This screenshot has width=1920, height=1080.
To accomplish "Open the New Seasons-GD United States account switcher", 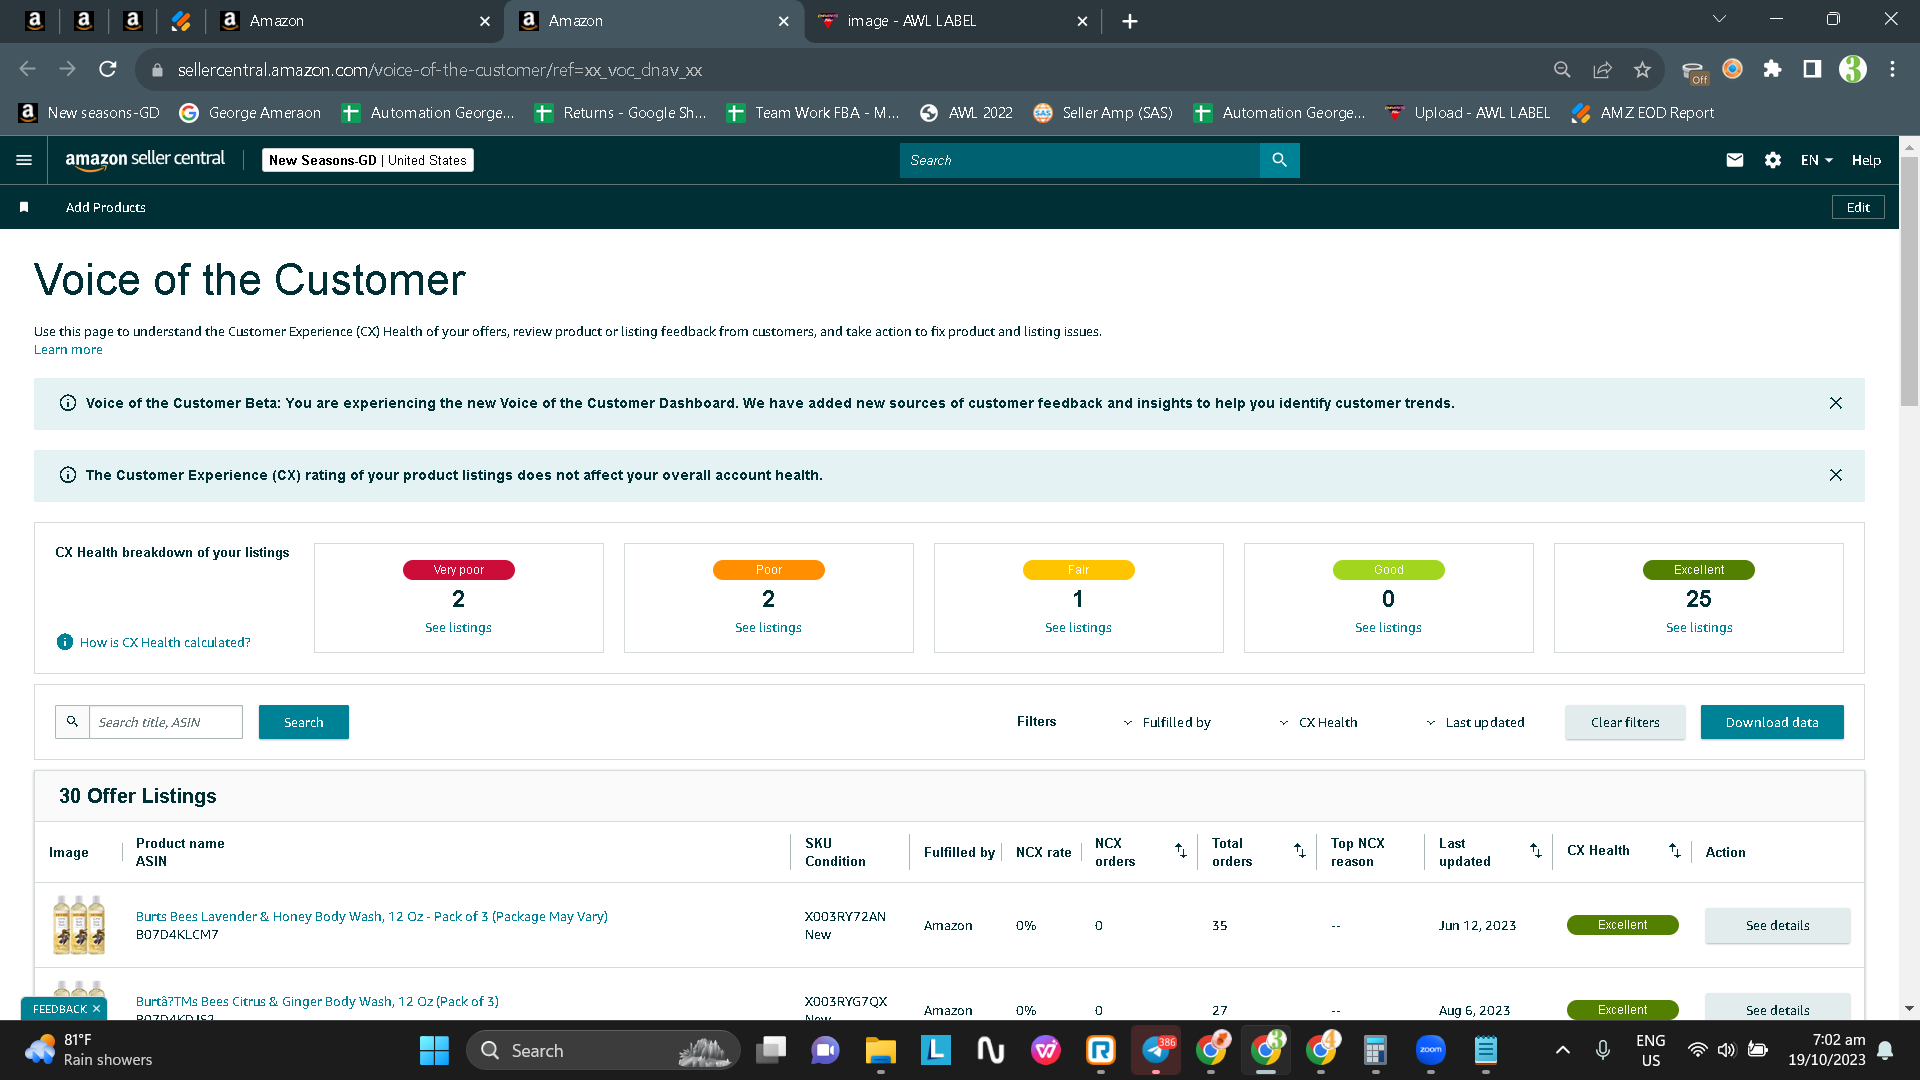I will point(368,160).
